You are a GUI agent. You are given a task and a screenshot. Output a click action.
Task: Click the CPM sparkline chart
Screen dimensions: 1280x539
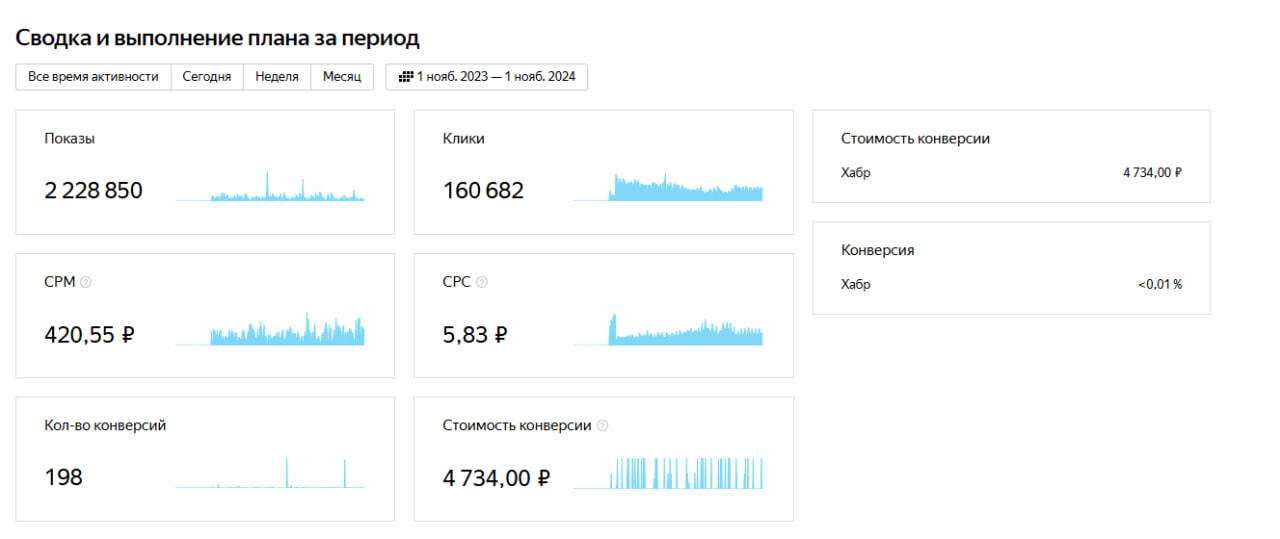[270, 330]
